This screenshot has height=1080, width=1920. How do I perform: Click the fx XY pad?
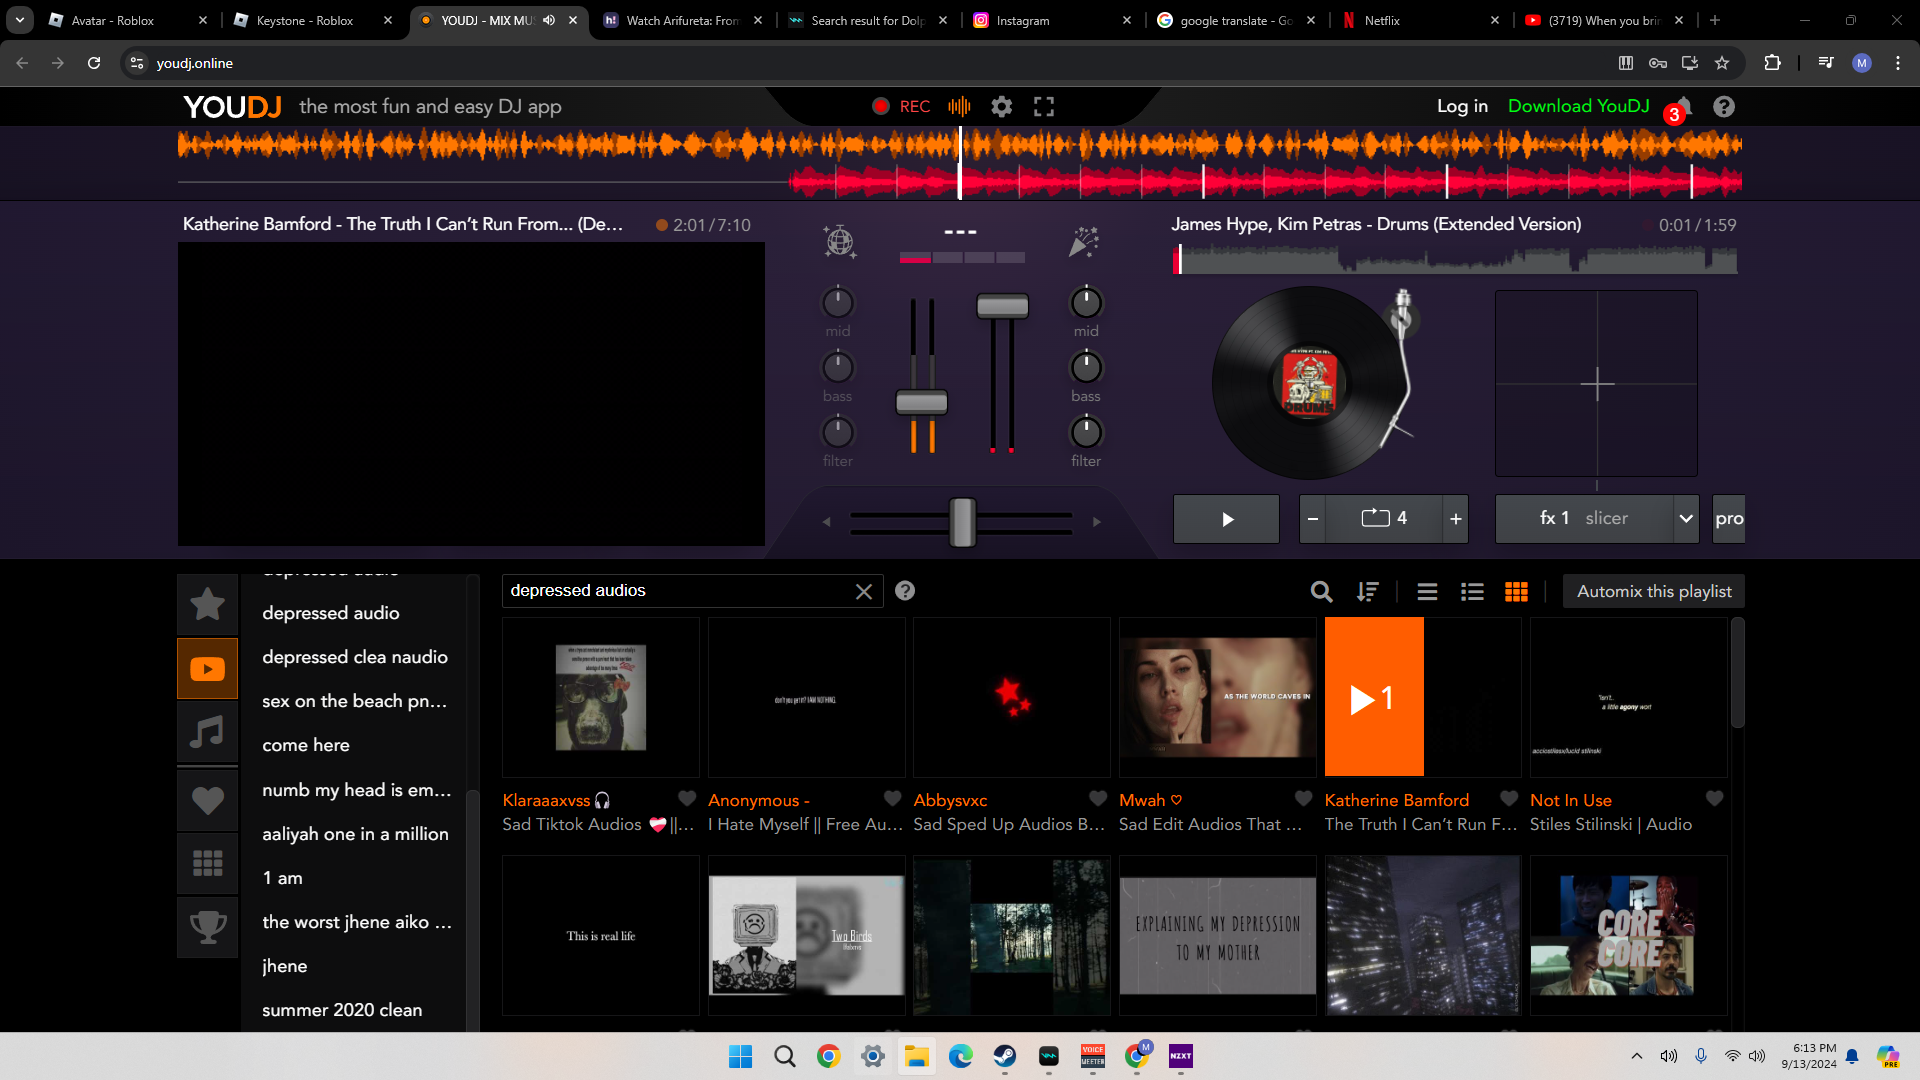click(1596, 384)
